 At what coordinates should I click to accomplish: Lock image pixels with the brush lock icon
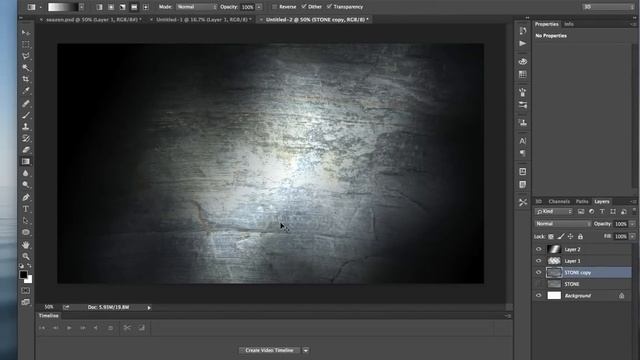[561, 236]
